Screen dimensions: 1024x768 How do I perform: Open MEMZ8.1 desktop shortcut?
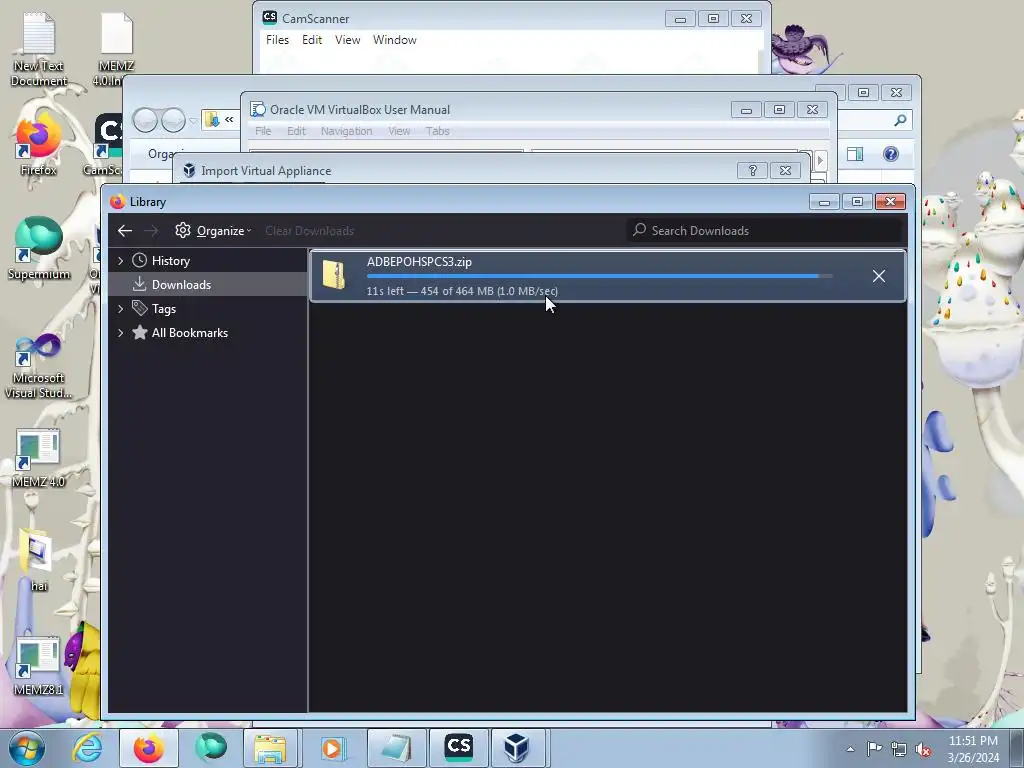coord(39,667)
